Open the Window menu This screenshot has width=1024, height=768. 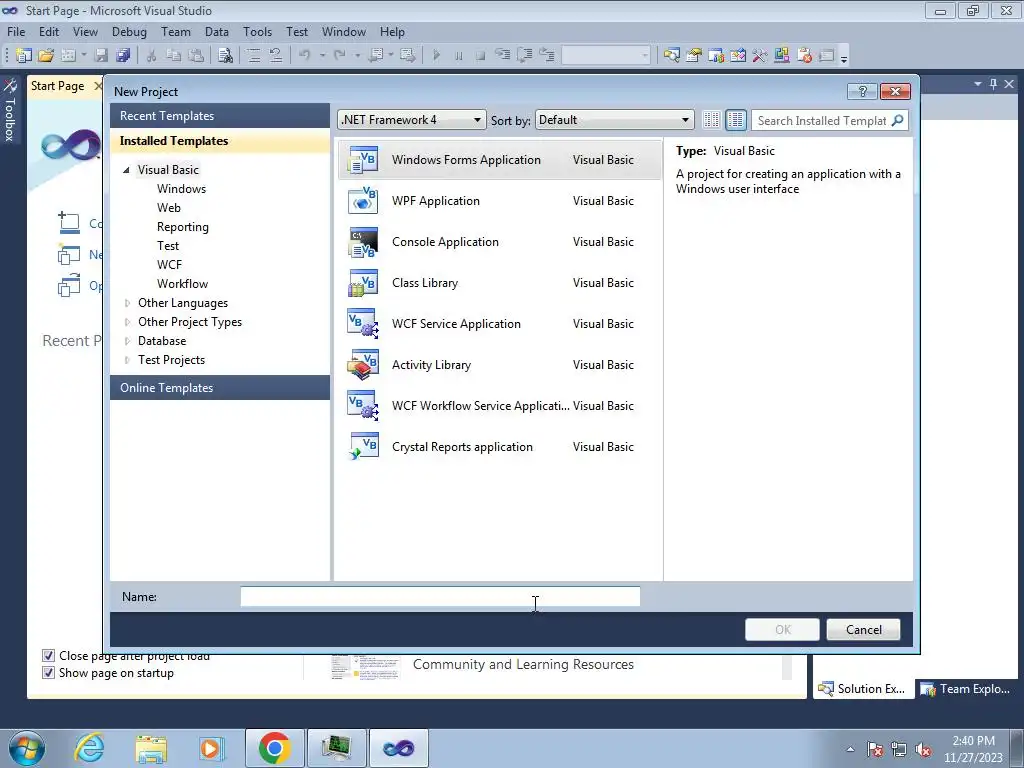pos(344,31)
